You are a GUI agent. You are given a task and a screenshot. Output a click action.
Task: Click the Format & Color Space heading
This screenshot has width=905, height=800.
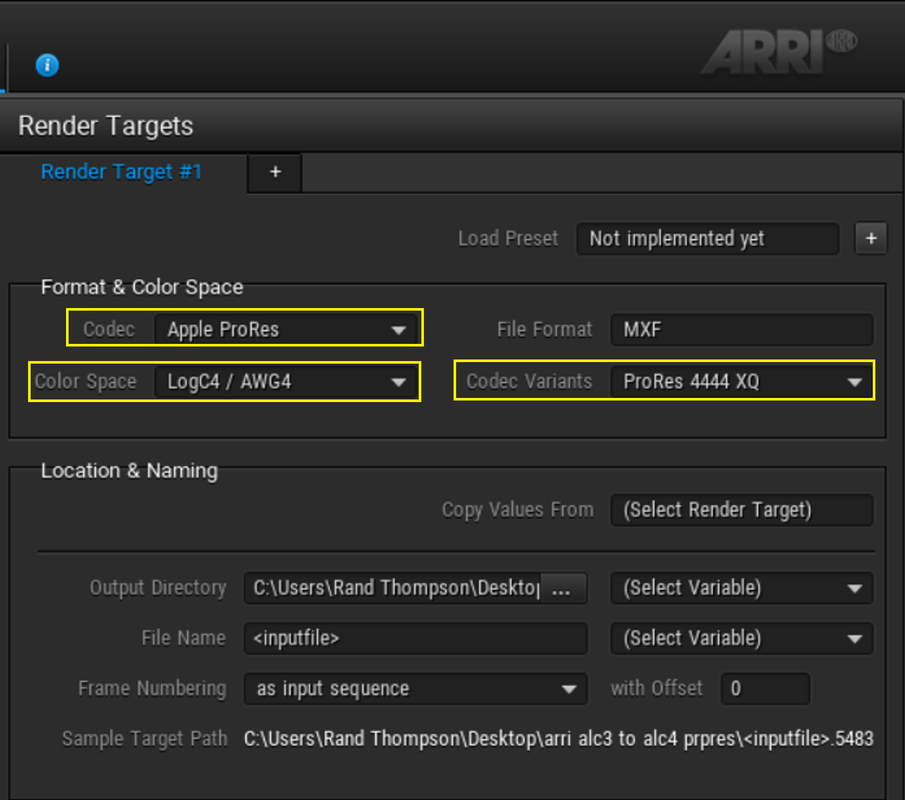pos(142,287)
